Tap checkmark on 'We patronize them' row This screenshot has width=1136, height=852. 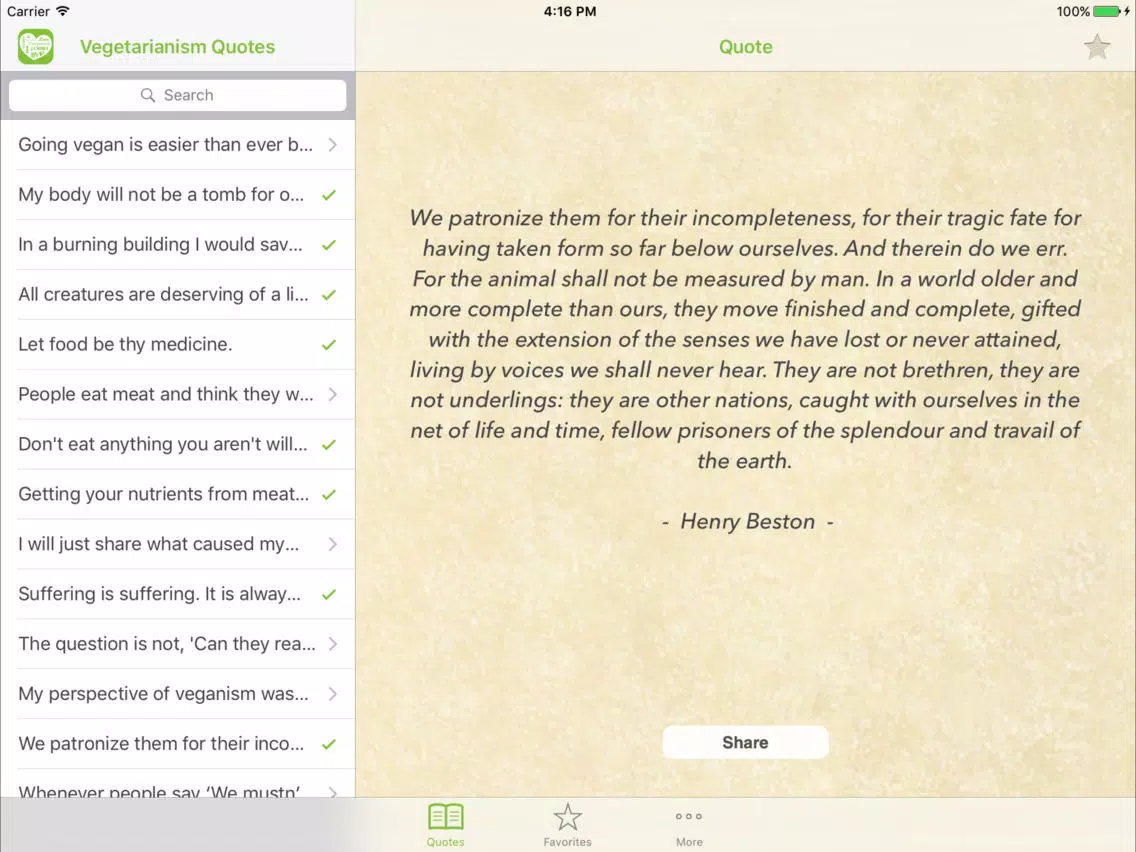[329, 744]
